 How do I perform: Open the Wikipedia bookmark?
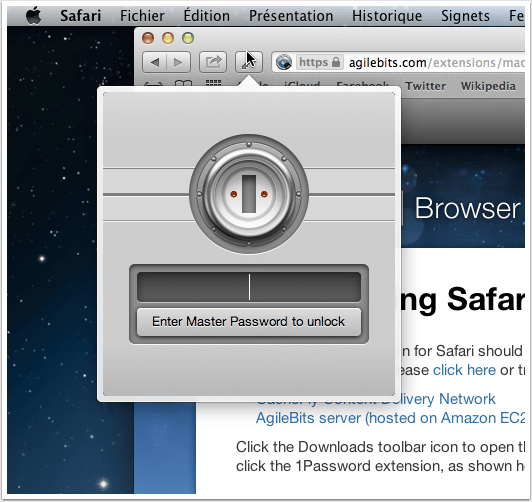[x=488, y=86]
